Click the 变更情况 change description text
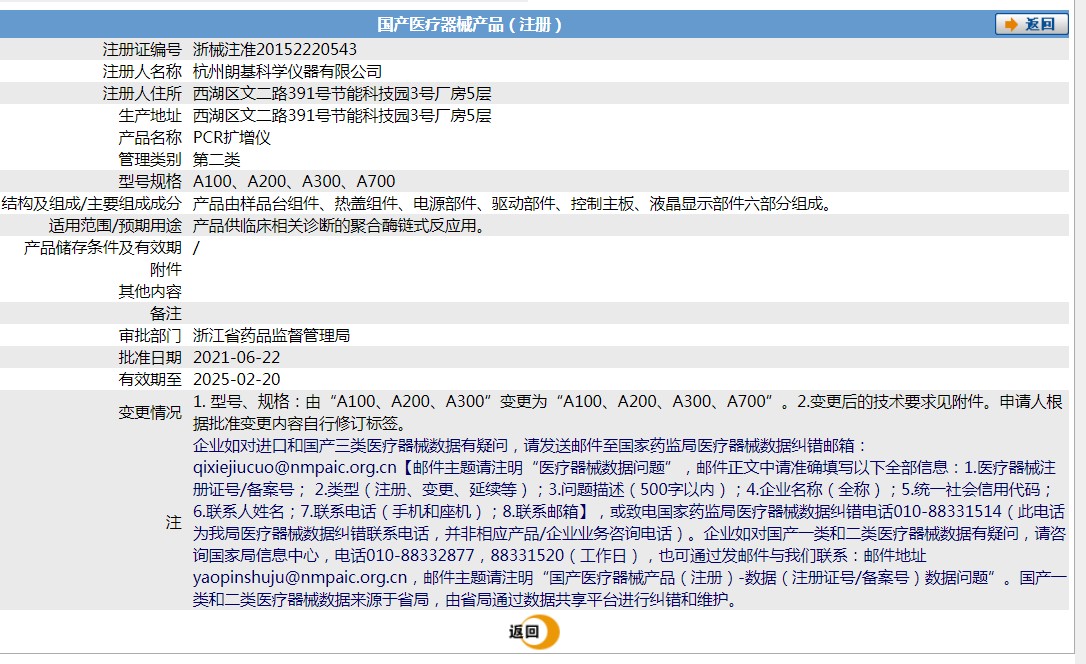The height and width of the screenshot is (664, 1086). [x=627, y=413]
